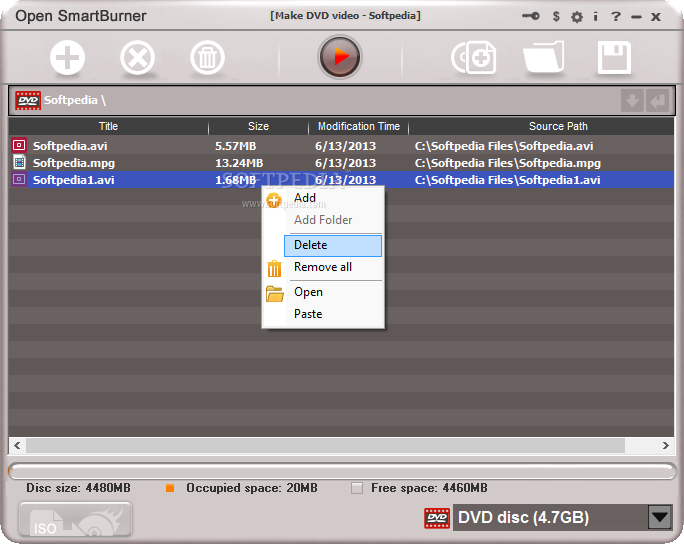Choose Open from the context menu
Image resolution: width=684 pixels, height=544 pixels.
click(325, 292)
